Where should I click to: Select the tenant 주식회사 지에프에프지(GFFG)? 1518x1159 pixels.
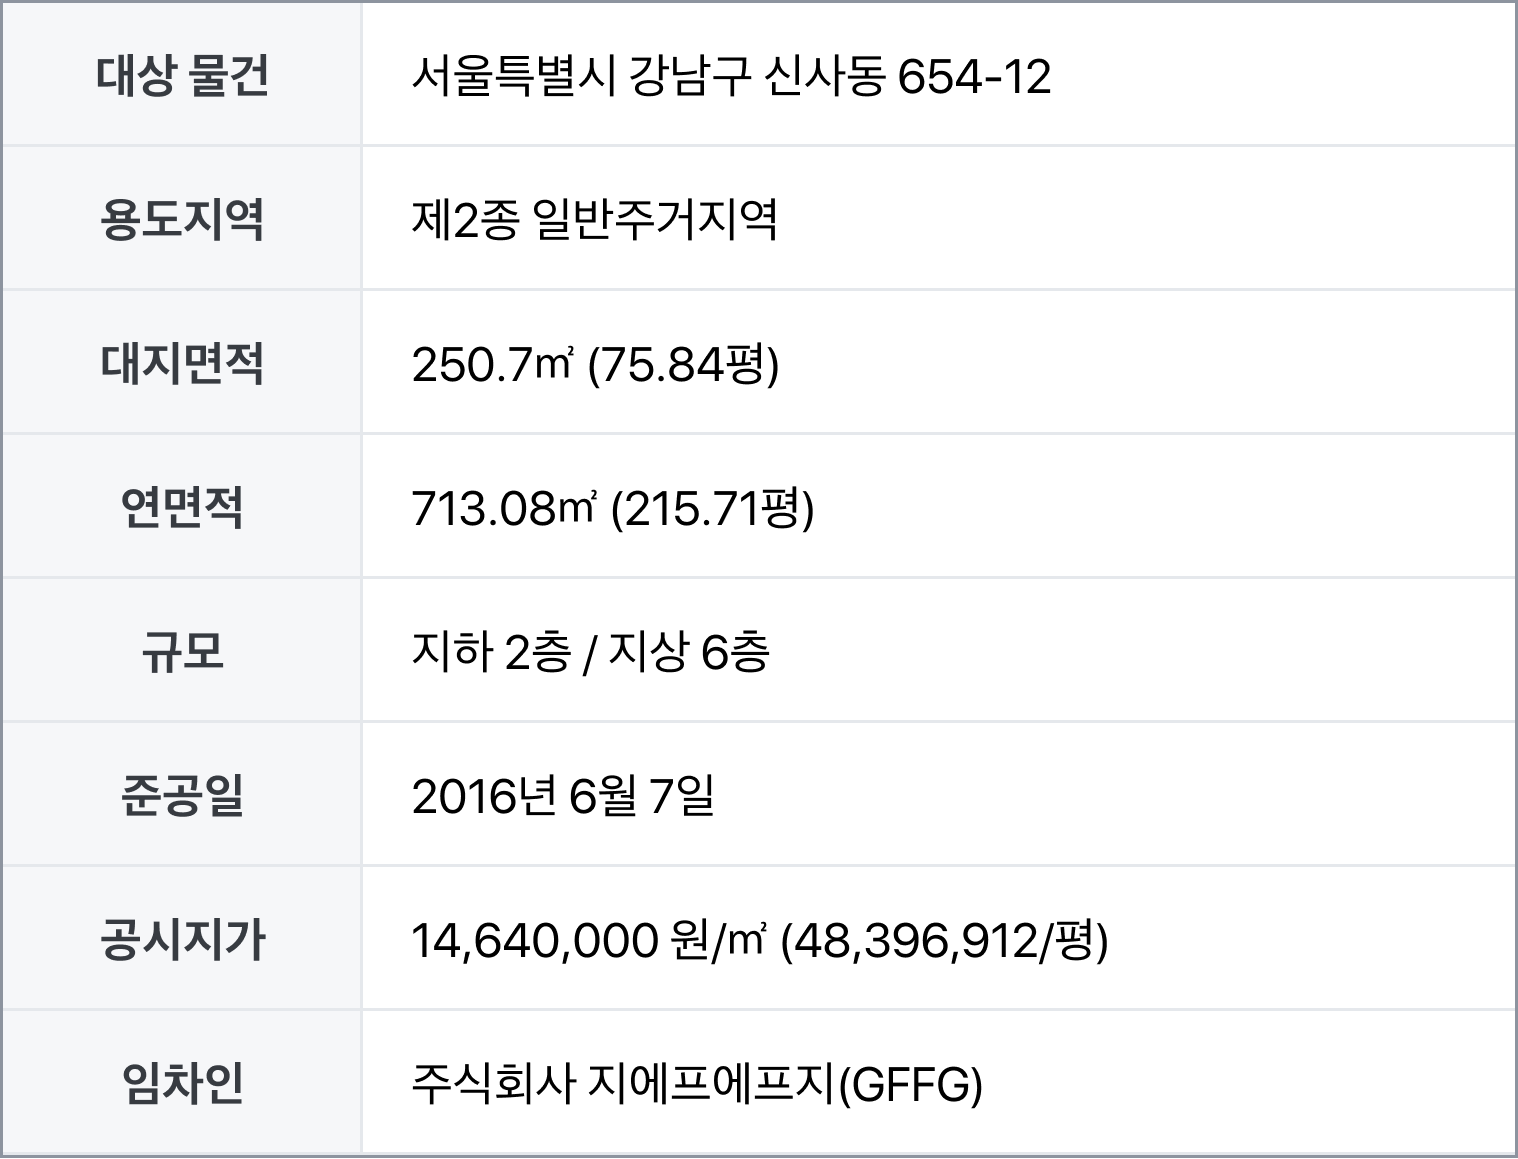tap(697, 1085)
